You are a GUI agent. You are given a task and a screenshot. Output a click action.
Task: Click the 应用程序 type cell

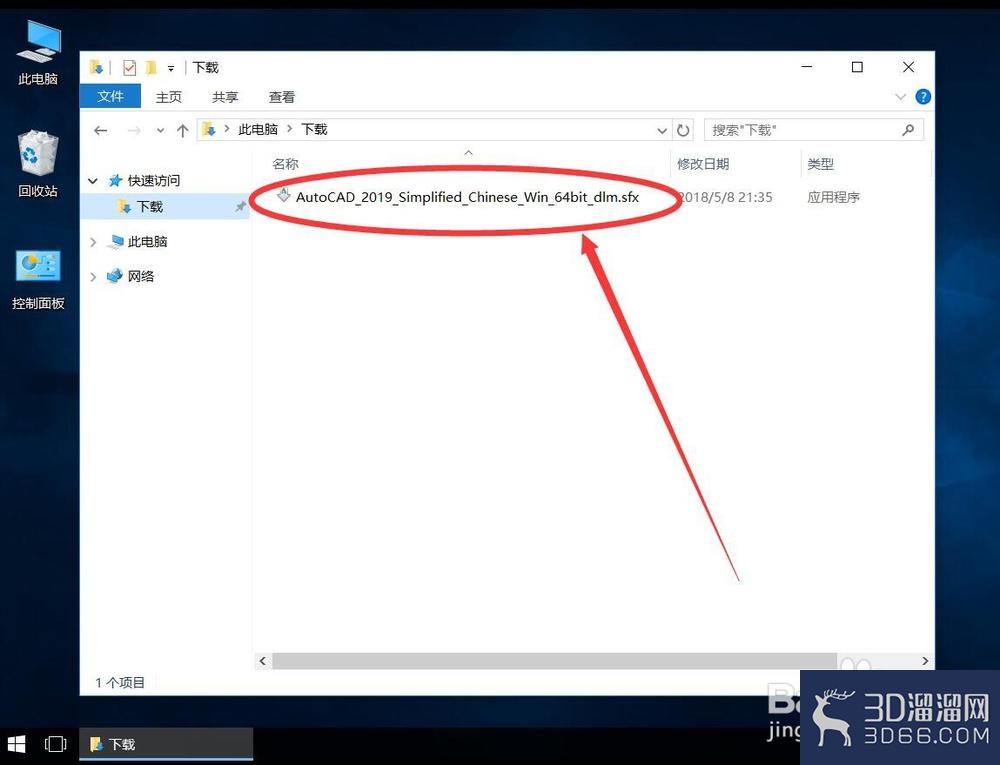[x=834, y=197]
